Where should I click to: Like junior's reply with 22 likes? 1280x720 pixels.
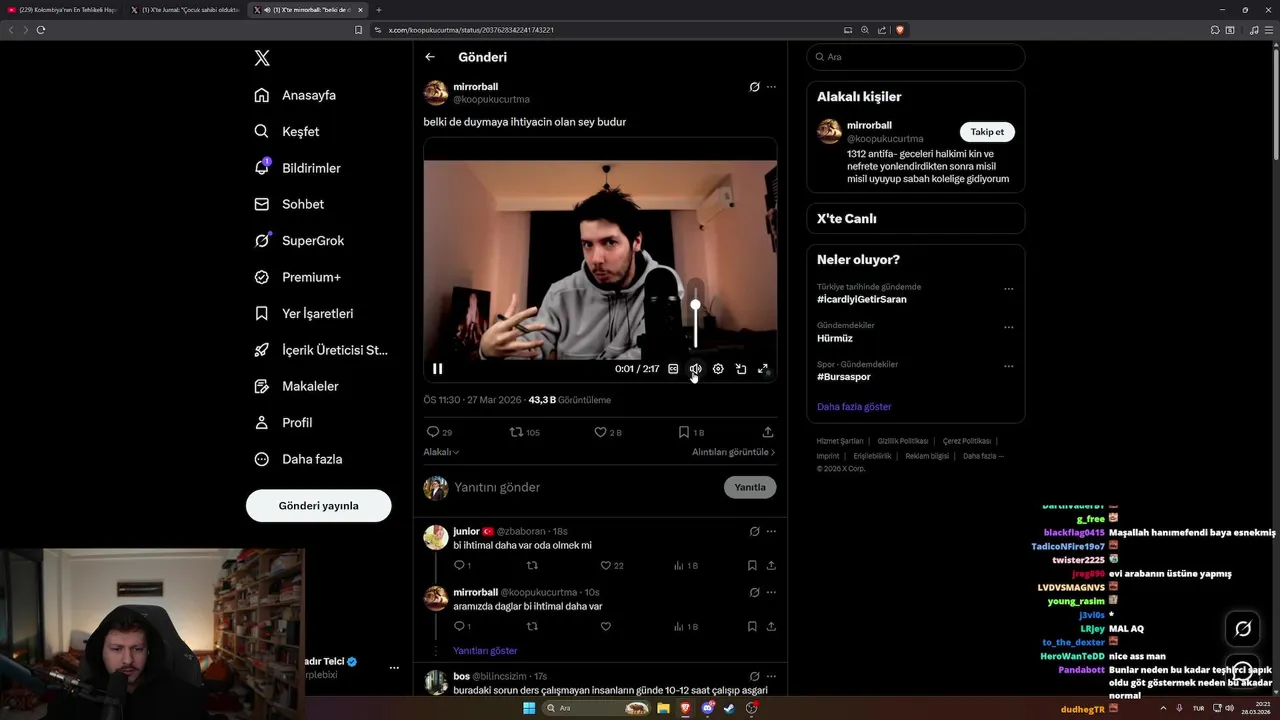[x=605, y=565]
